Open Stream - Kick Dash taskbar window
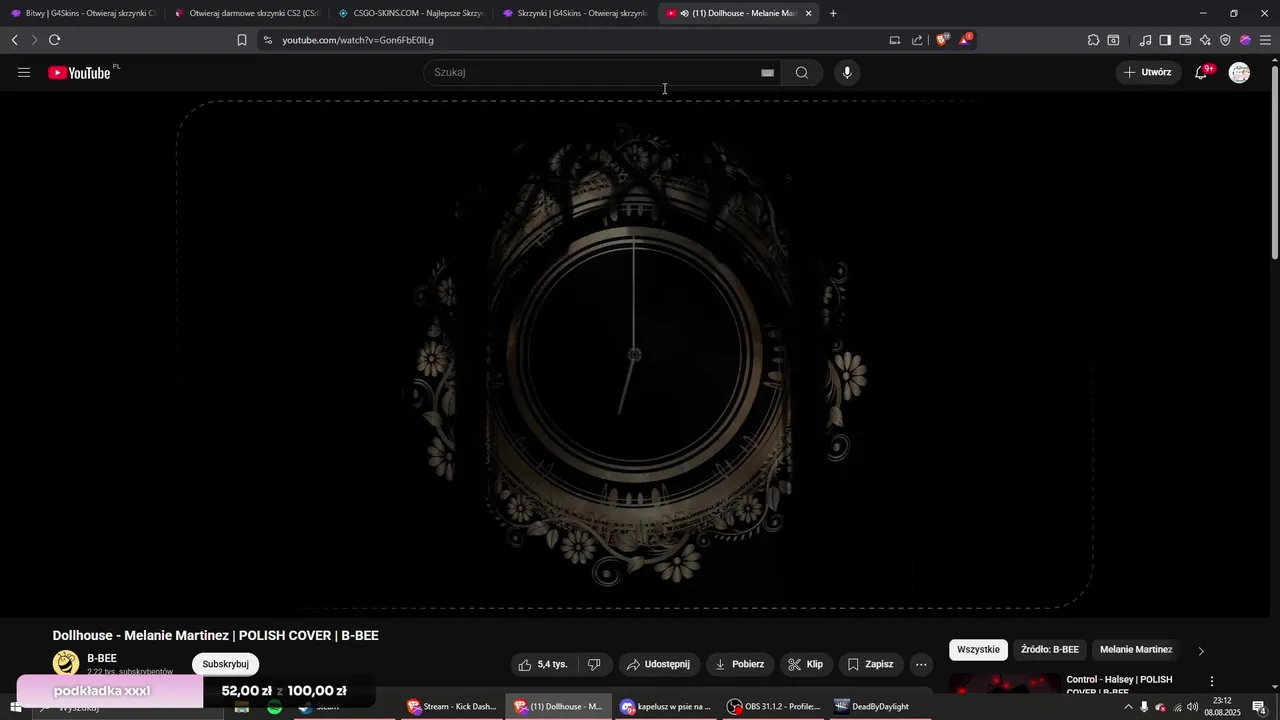This screenshot has width=1280, height=720. [x=452, y=706]
